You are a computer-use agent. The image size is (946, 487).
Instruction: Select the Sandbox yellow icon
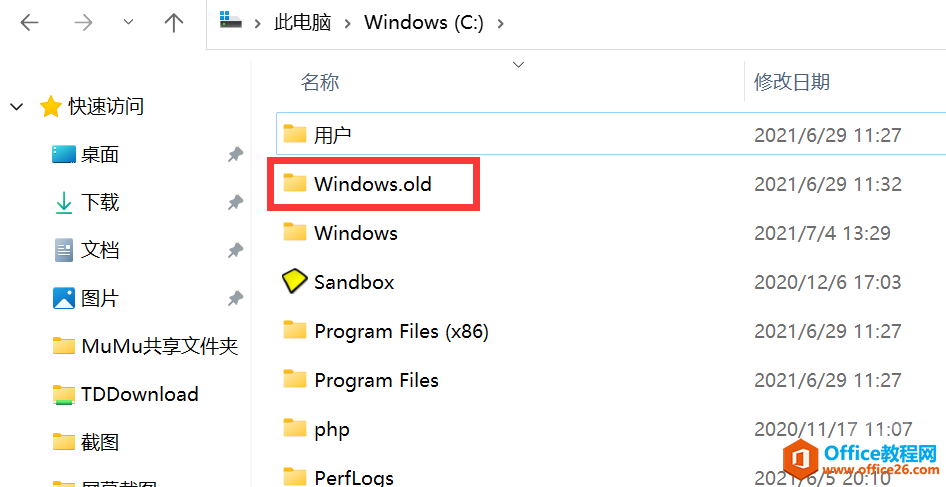294,282
